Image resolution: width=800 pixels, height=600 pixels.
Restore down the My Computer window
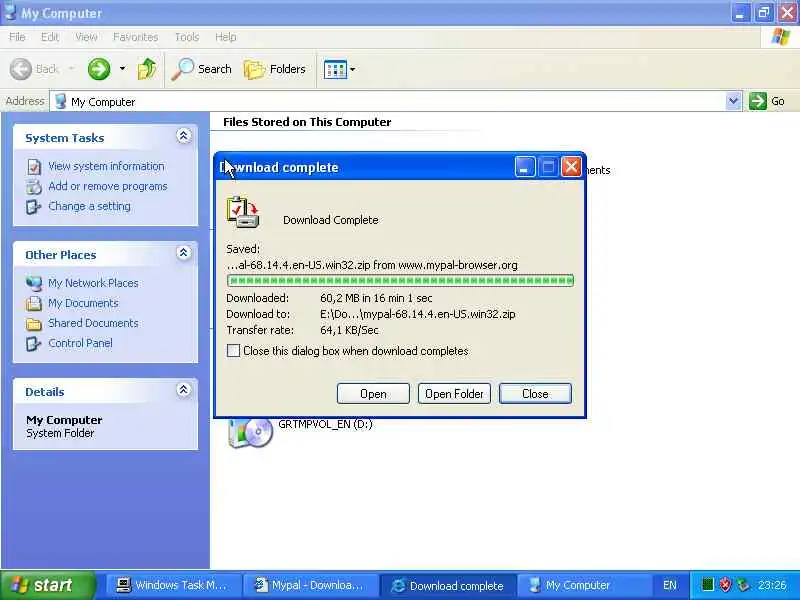coord(763,12)
